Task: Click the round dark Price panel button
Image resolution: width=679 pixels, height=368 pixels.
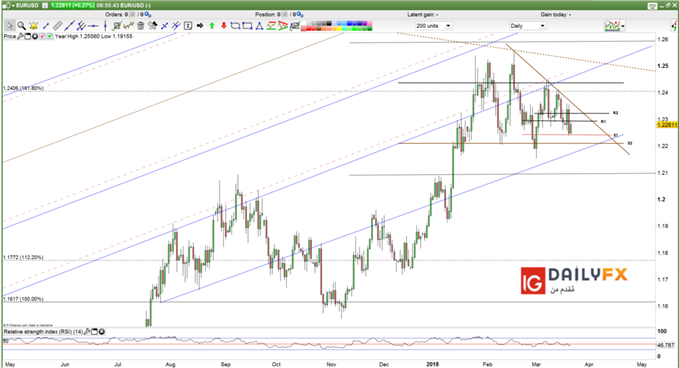Action: pos(35,36)
